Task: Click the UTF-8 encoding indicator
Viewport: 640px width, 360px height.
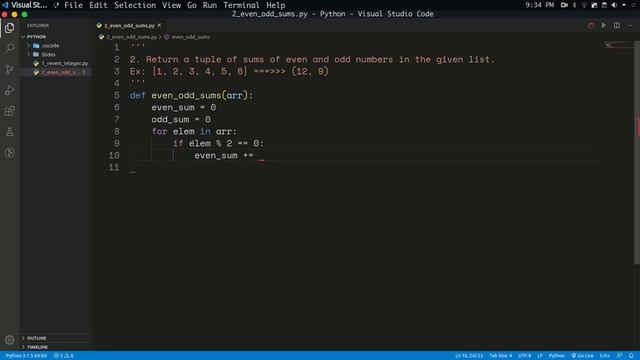Action: [524, 356]
